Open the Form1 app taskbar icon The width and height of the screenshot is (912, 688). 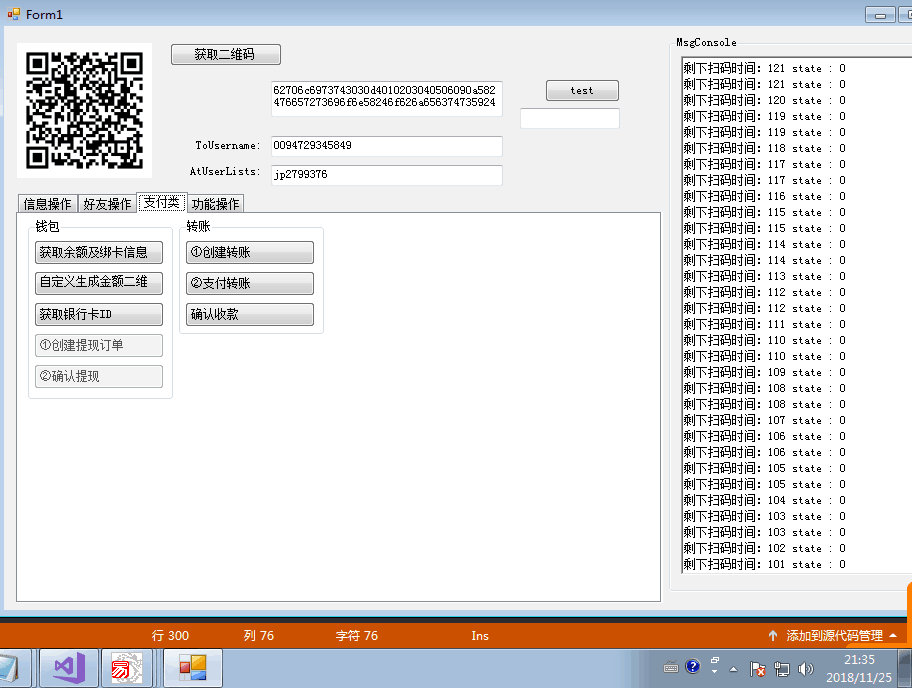193,668
